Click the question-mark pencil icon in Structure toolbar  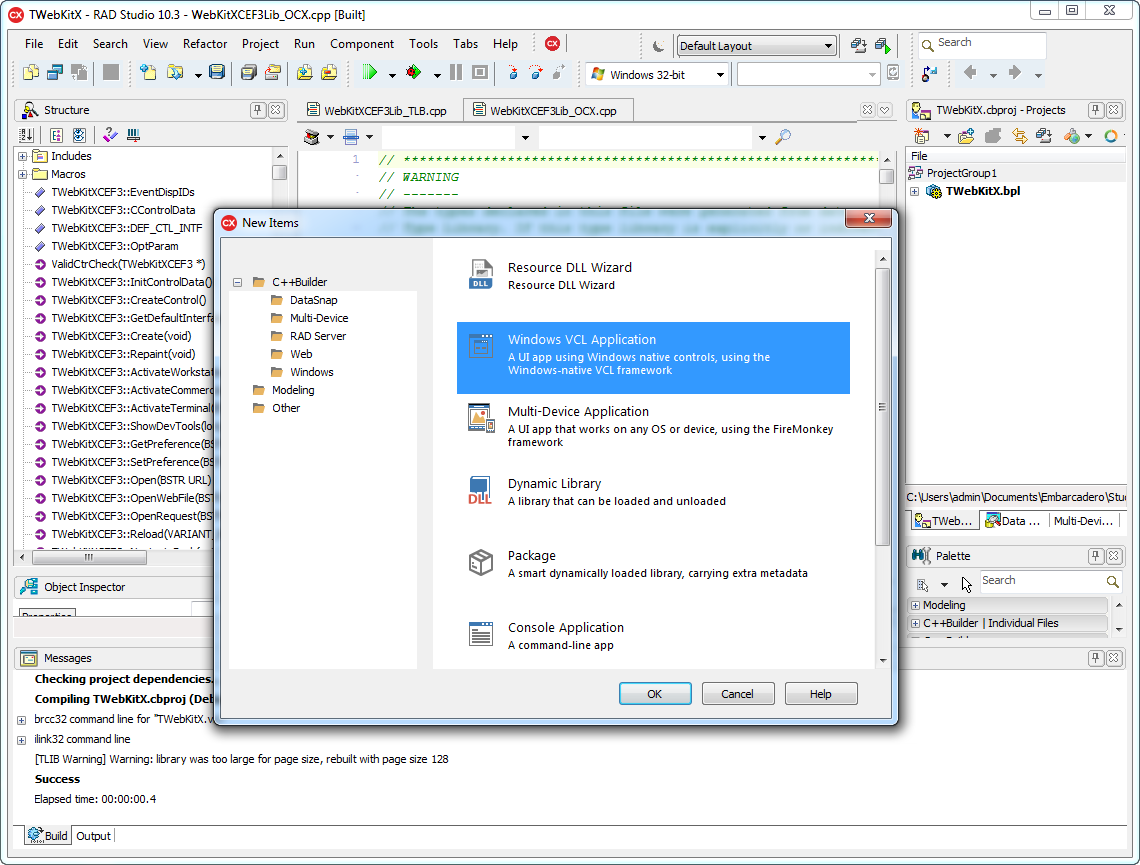pos(110,135)
